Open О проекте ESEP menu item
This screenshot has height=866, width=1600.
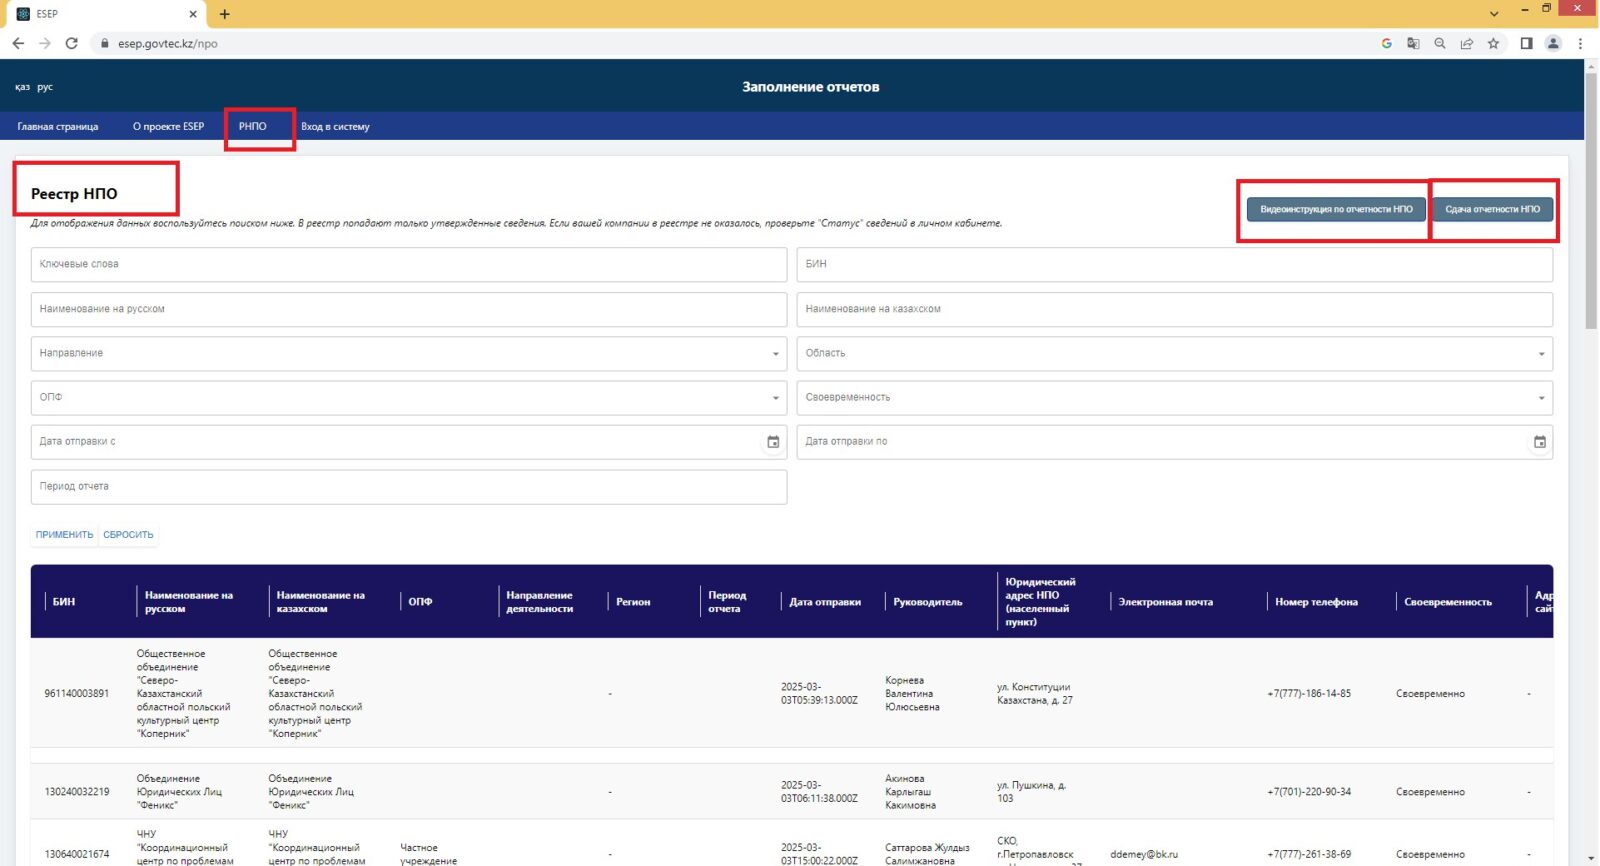click(x=168, y=127)
